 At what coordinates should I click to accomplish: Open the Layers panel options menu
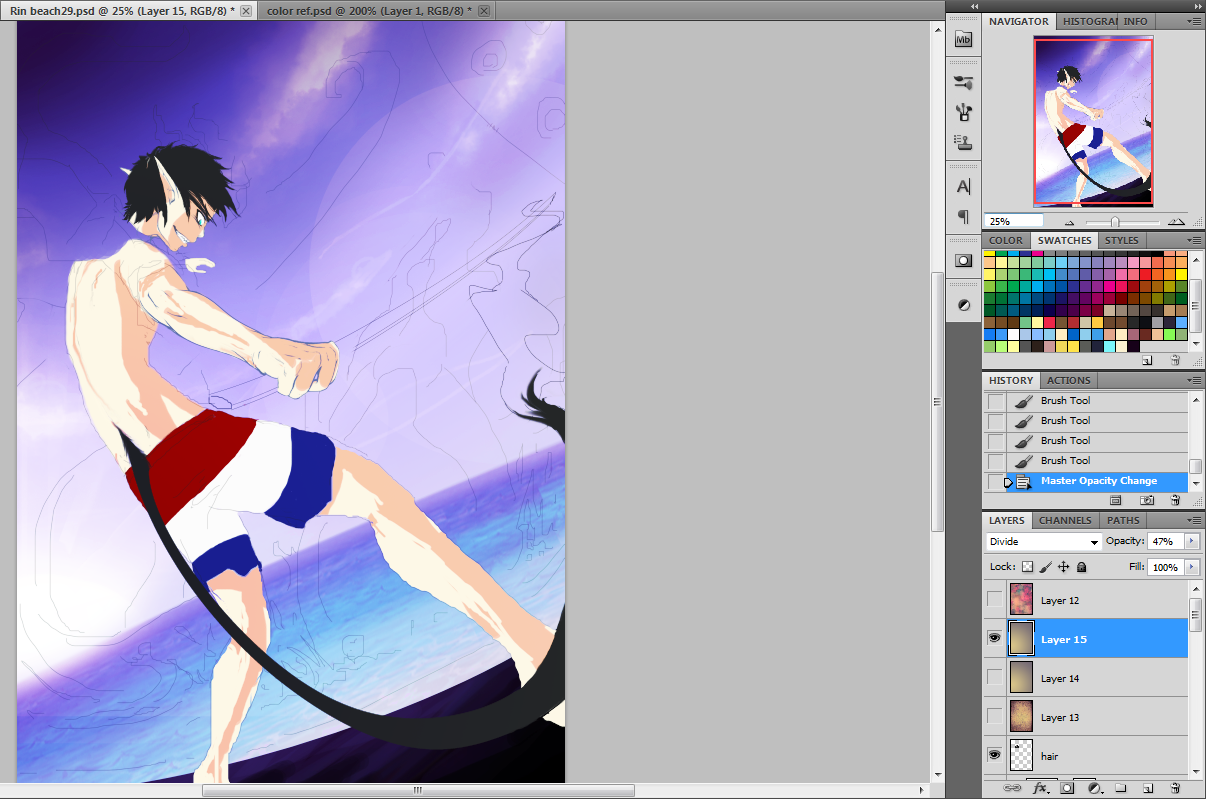(1194, 520)
